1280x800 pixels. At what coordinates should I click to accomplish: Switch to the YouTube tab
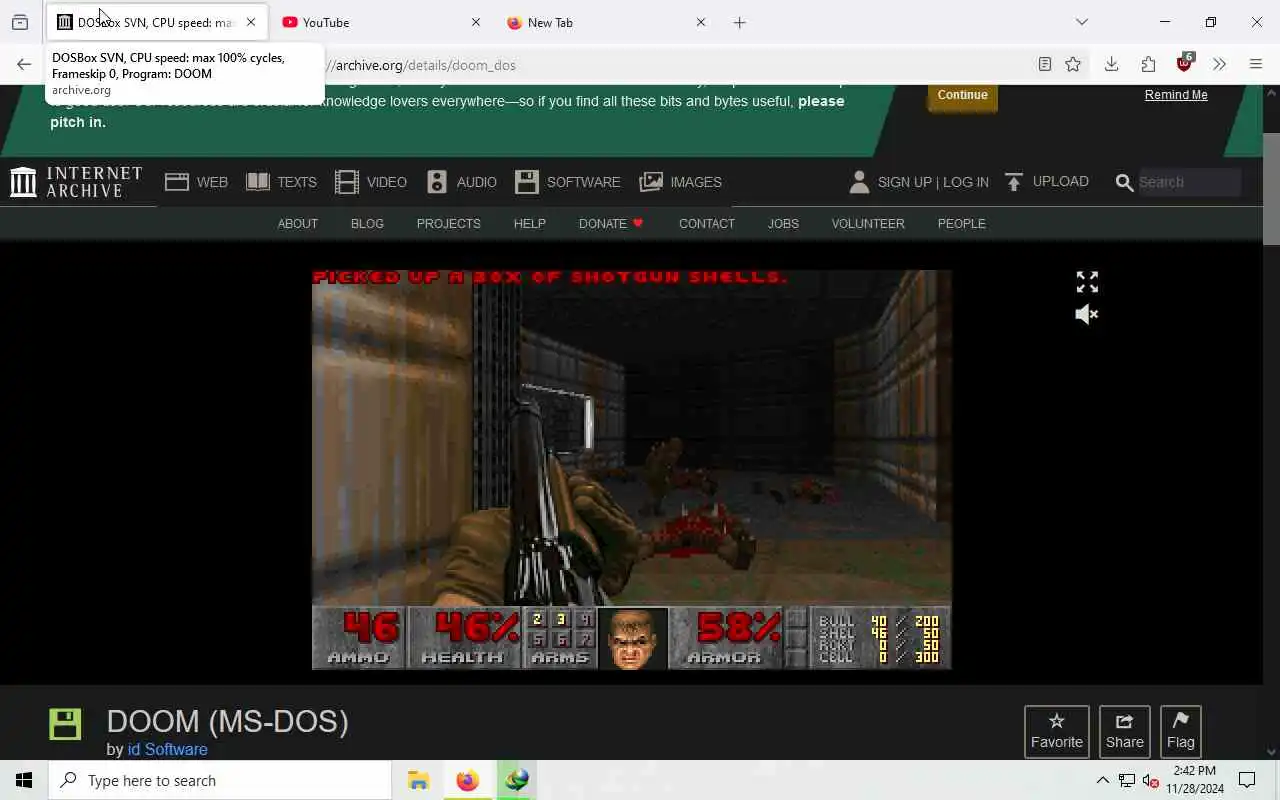(370, 22)
